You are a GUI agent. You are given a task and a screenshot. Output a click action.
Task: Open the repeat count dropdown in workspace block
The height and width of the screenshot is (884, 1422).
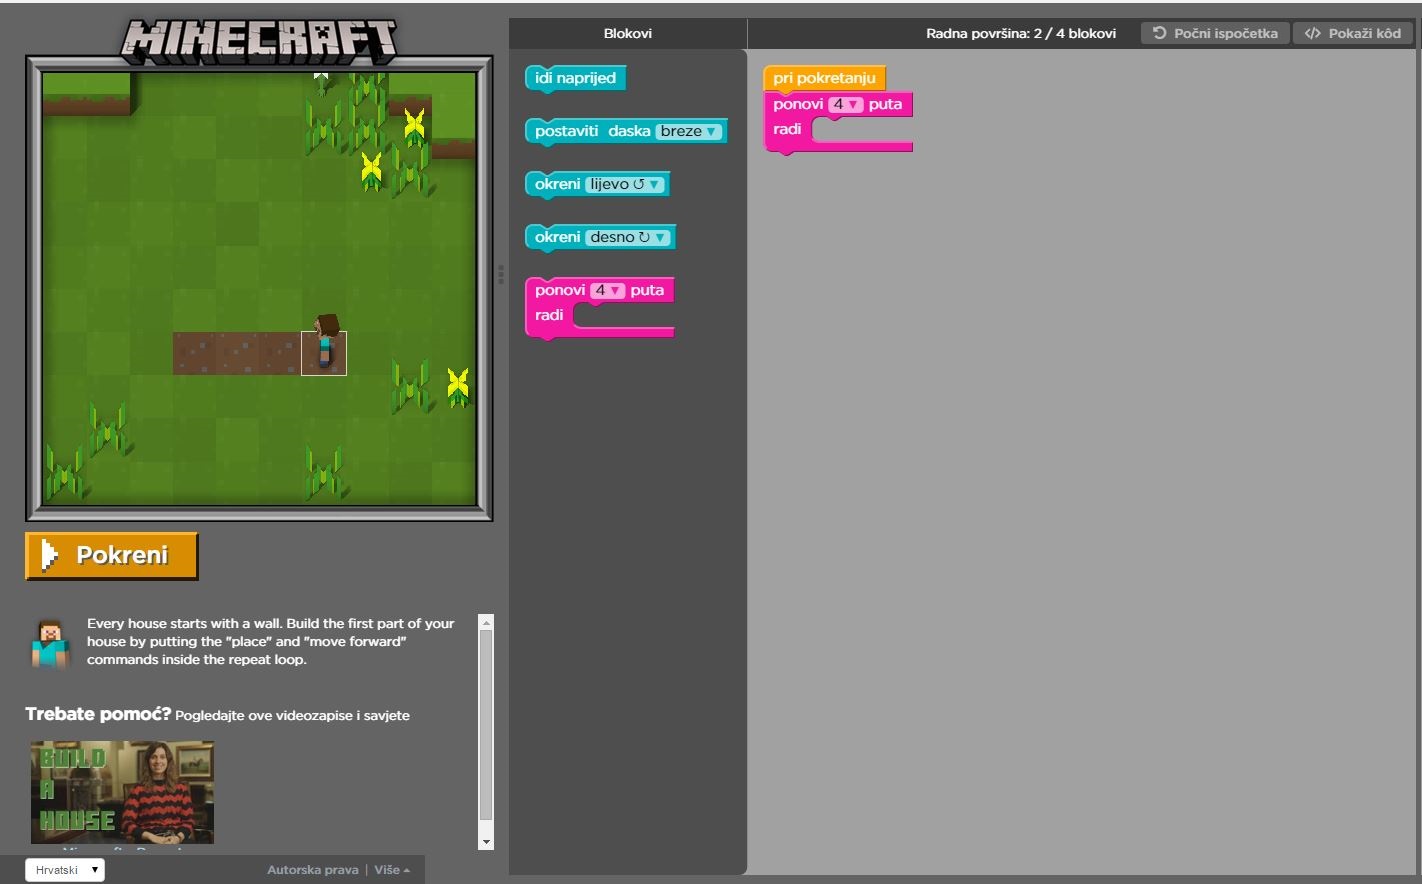845,104
